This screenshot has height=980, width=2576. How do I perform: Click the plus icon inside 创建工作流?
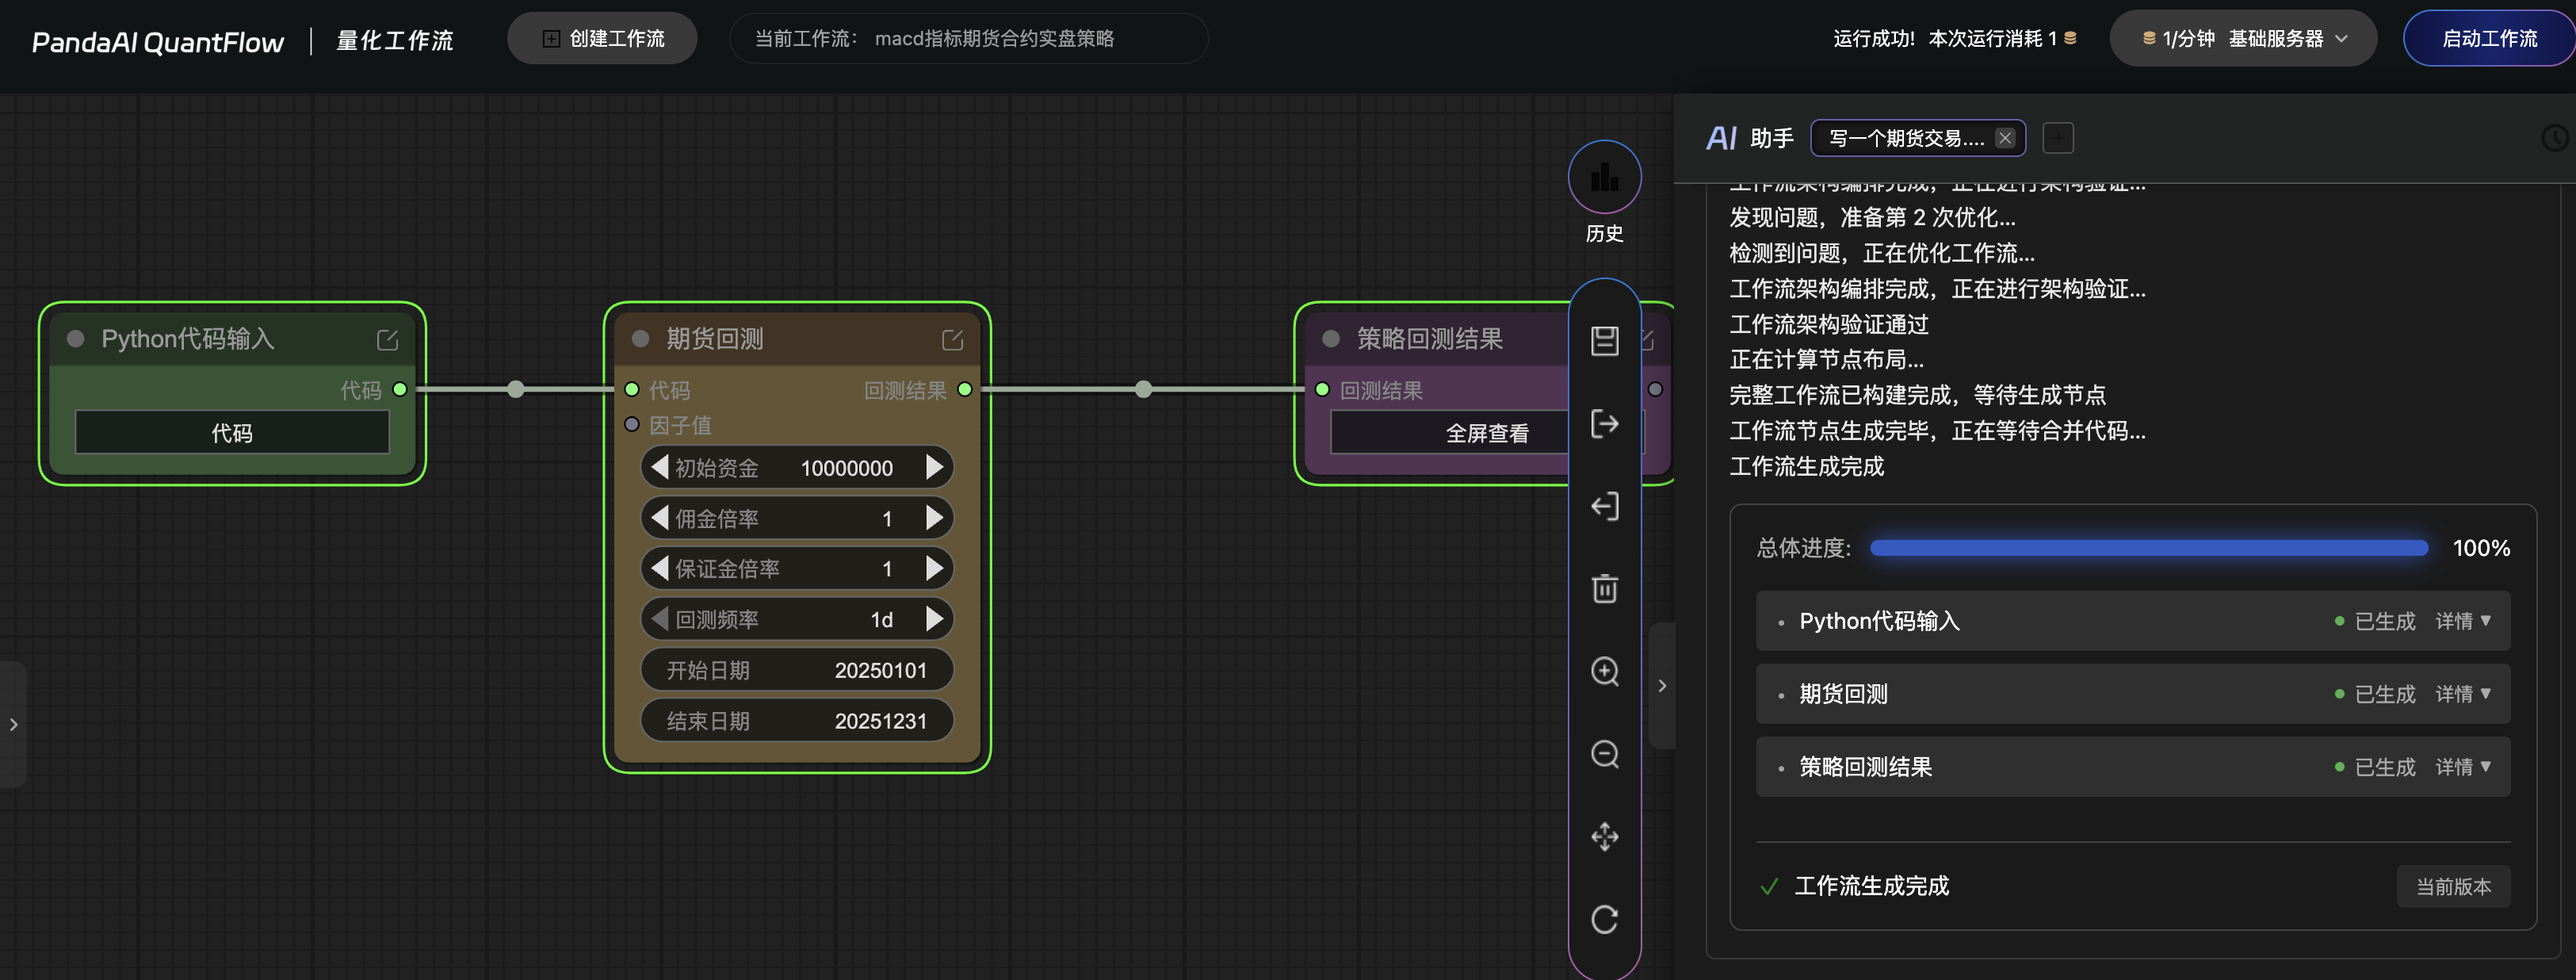550,39
